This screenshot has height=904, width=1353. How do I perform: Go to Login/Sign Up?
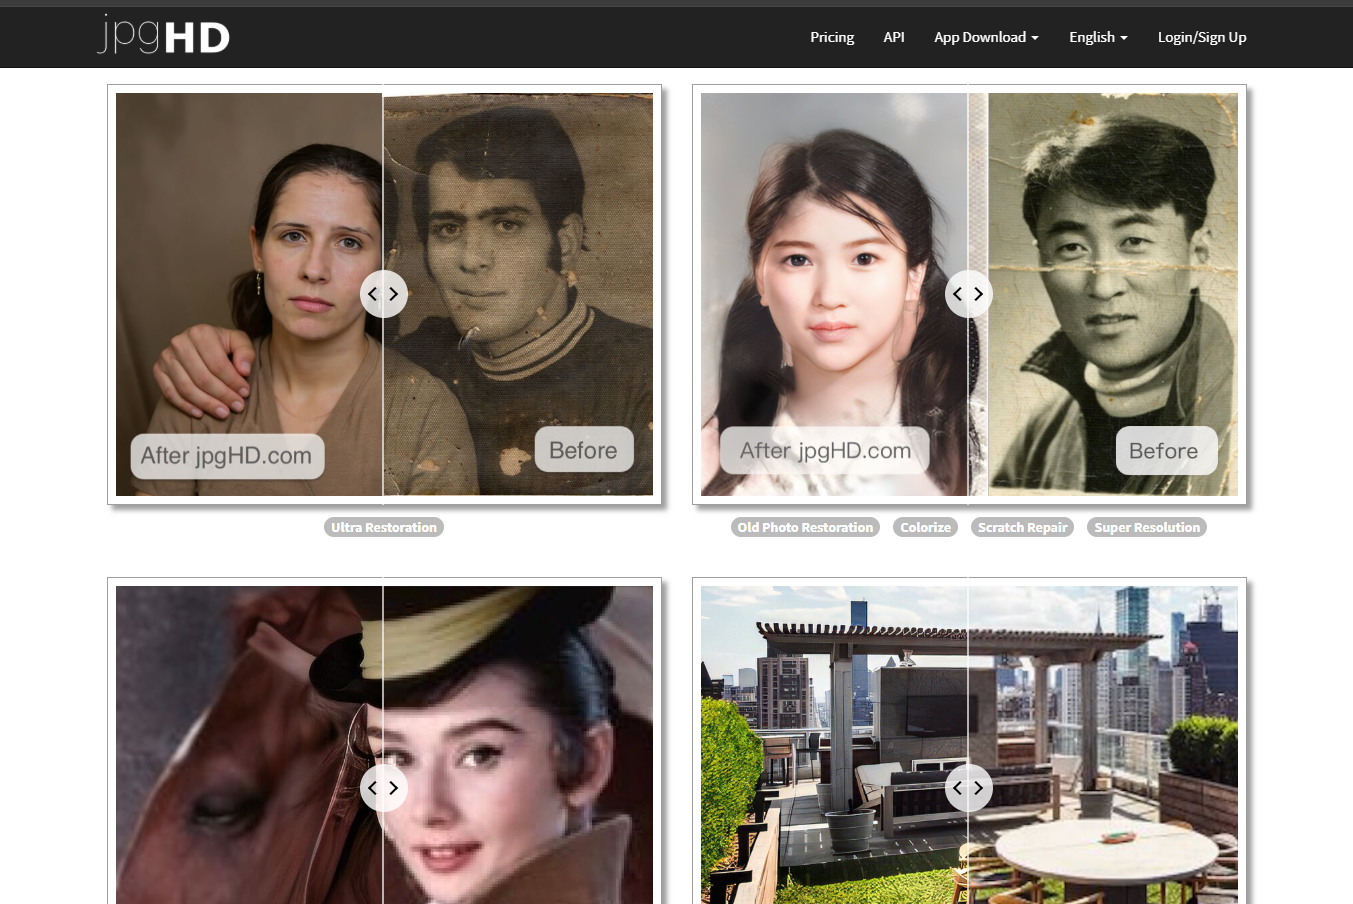1202,37
